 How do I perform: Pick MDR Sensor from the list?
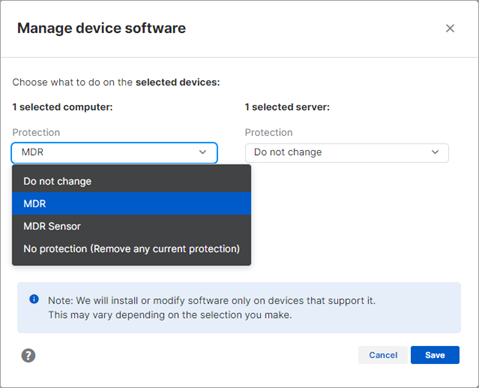pyautogui.click(x=131, y=226)
